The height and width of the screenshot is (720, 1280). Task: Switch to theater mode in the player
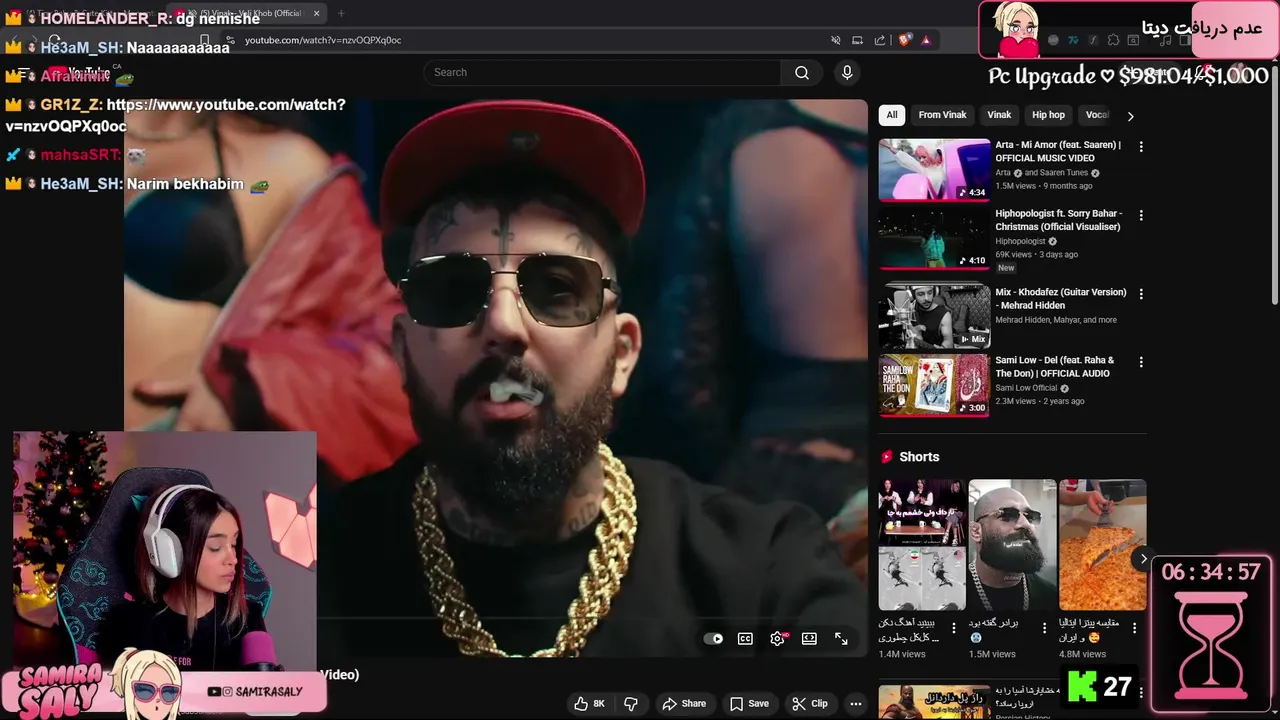pyautogui.click(x=809, y=639)
